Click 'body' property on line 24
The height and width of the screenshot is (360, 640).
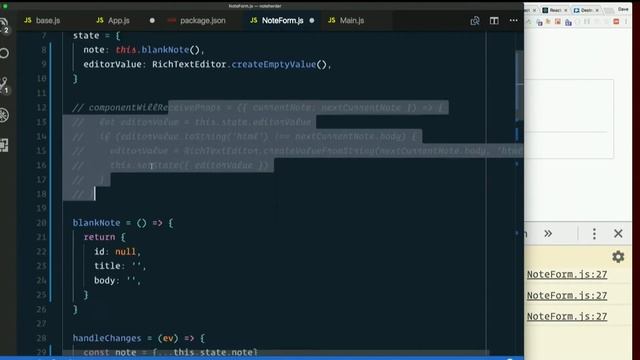pyautogui.click(x=104, y=280)
